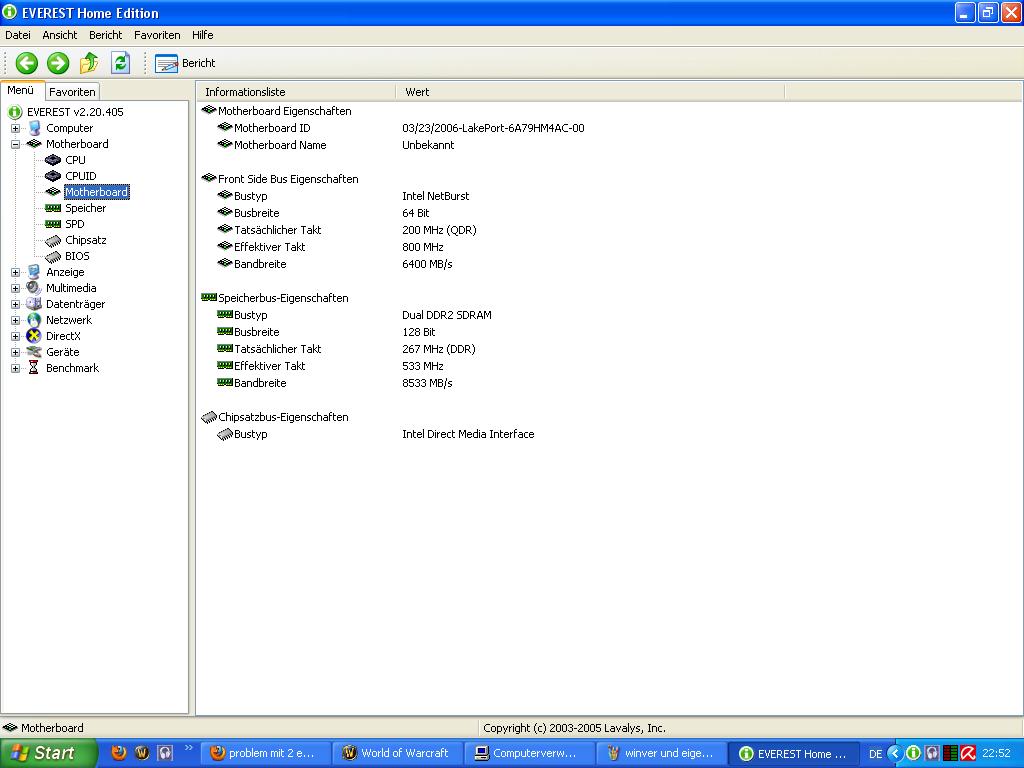Click the SPD memory module icon
The height and width of the screenshot is (768, 1024).
coord(53,224)
